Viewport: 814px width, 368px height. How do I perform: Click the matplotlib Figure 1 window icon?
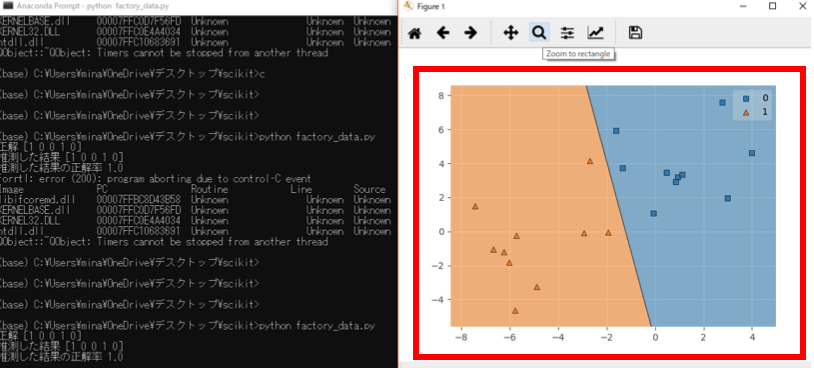coord(408,6)
